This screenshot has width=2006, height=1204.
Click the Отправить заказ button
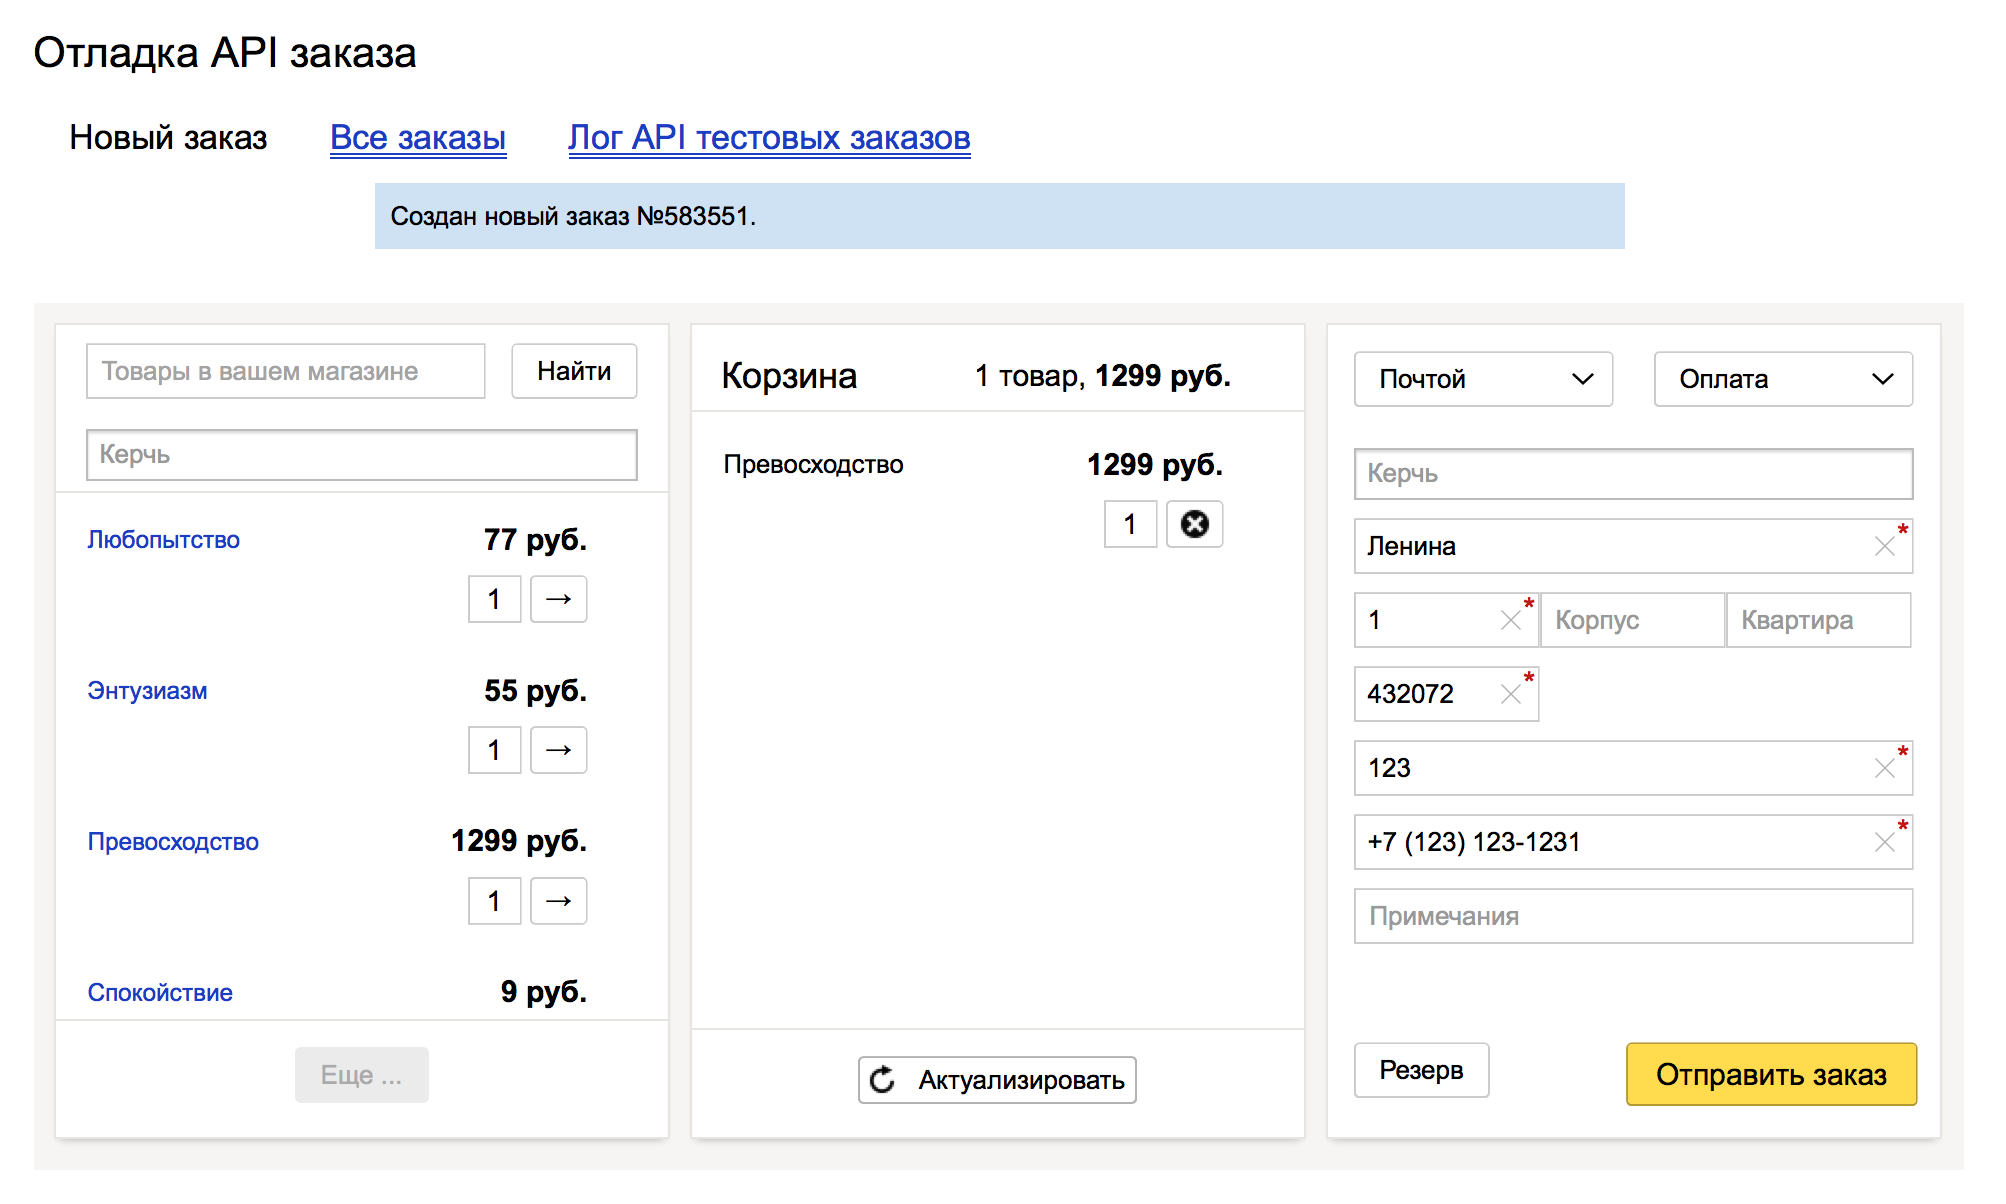1771,1074
